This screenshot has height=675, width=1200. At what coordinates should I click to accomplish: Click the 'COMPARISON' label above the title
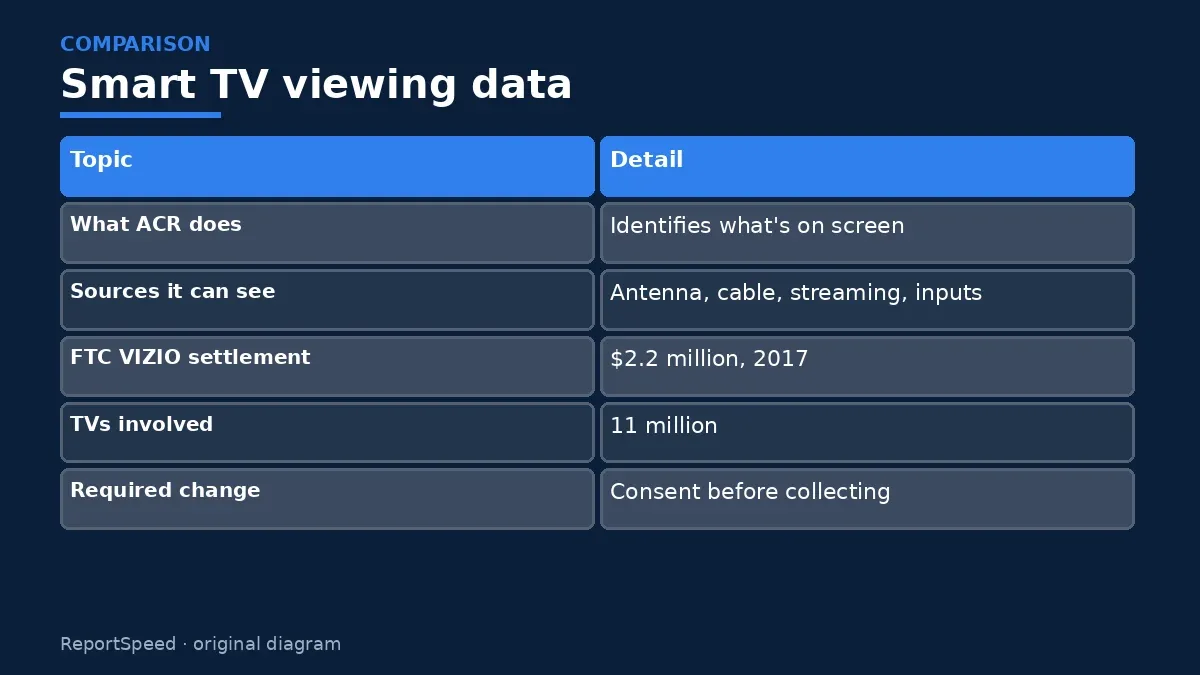(x=135, y=44)
